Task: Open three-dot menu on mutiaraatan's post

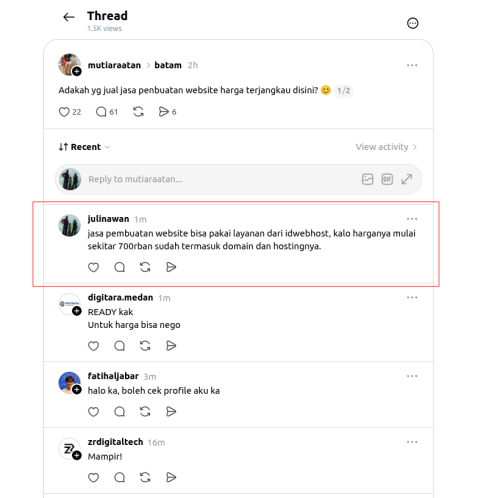Action: pos(412,65)
